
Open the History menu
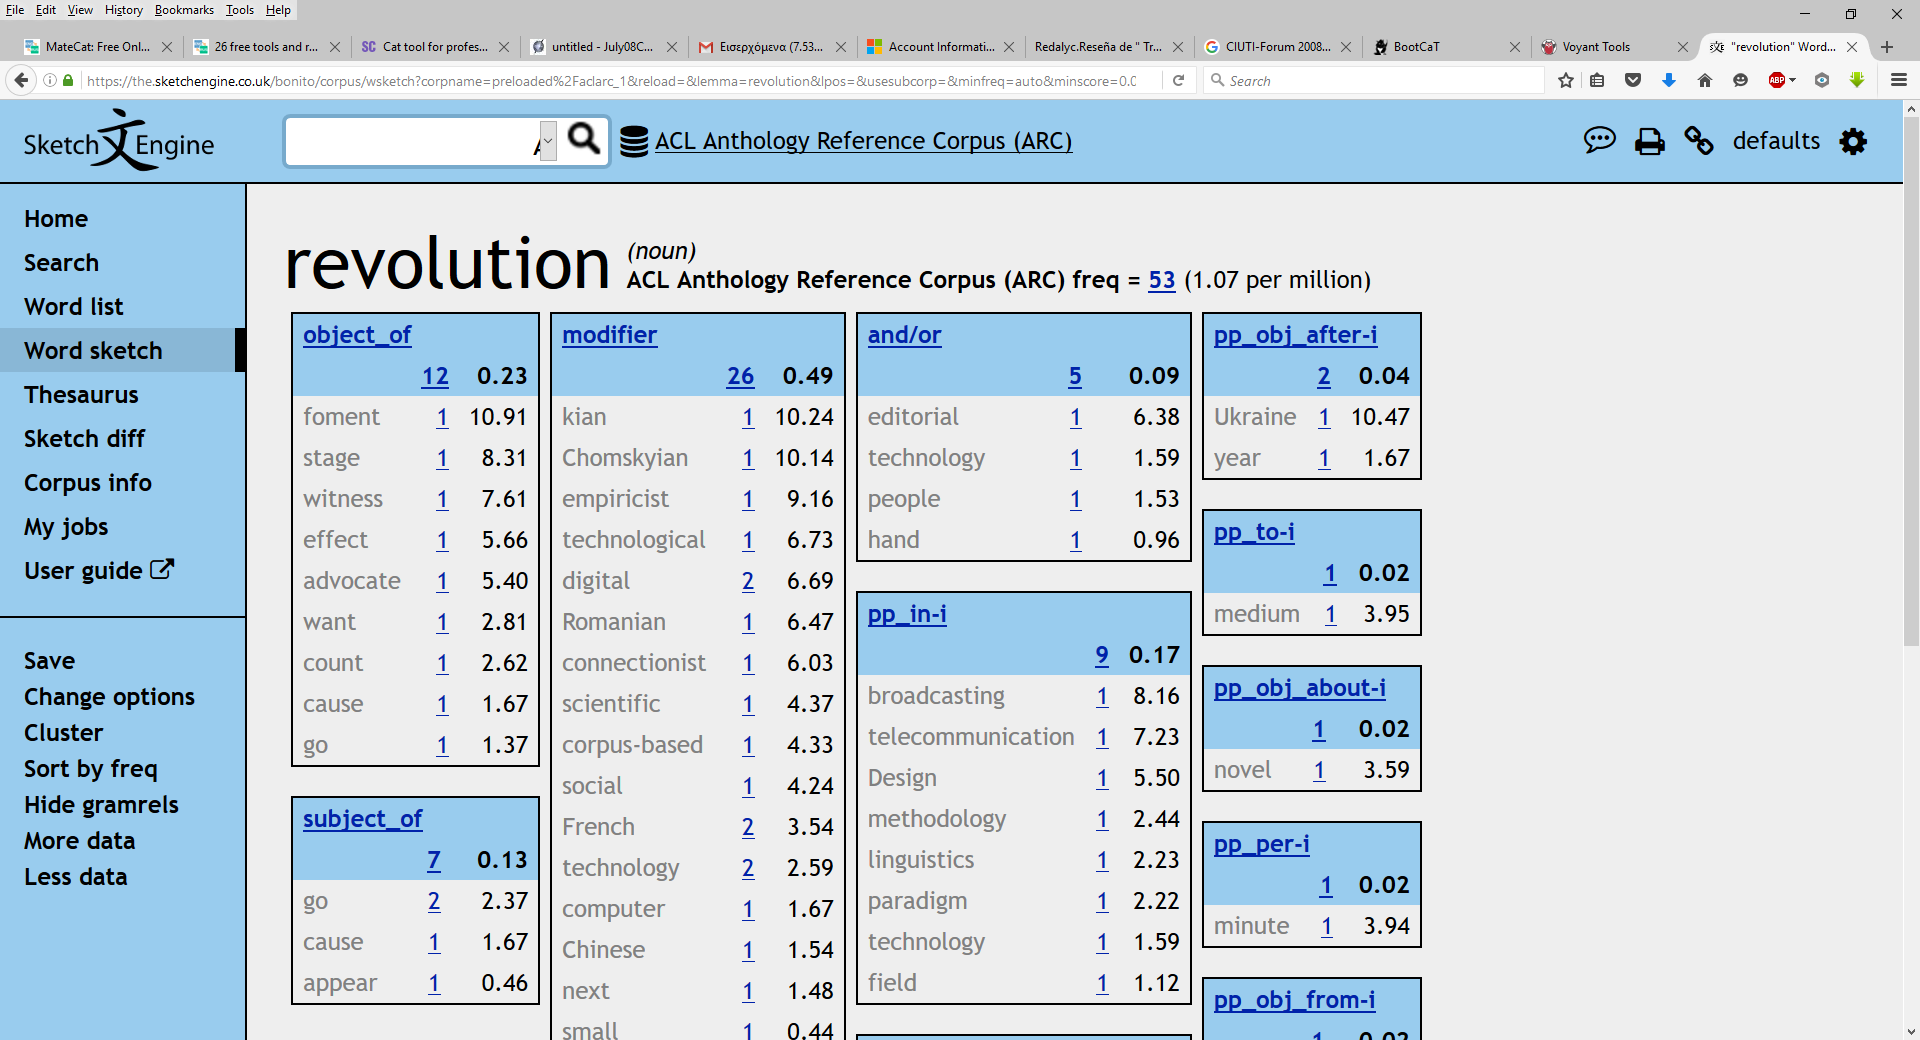[x=123, y=10]
